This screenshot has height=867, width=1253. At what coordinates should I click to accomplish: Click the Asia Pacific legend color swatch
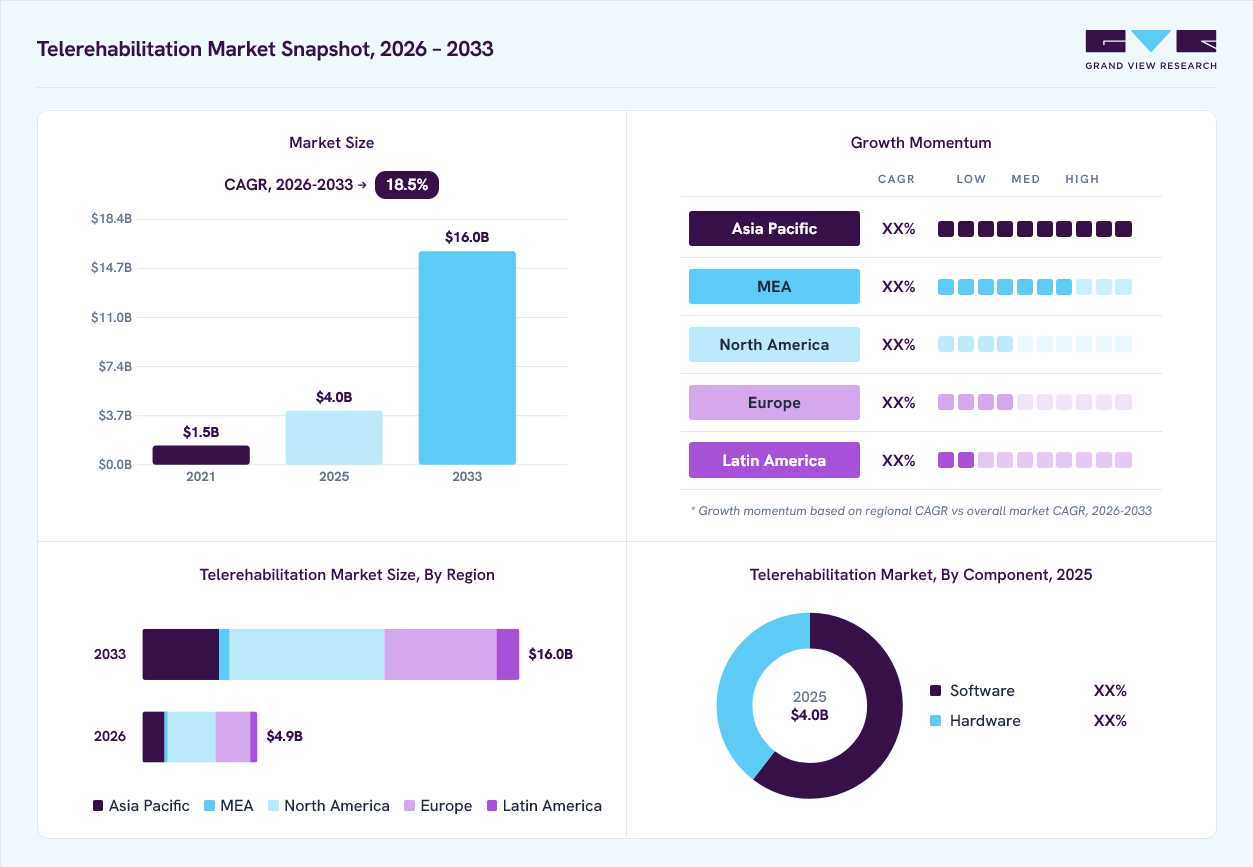coord(98,806)
